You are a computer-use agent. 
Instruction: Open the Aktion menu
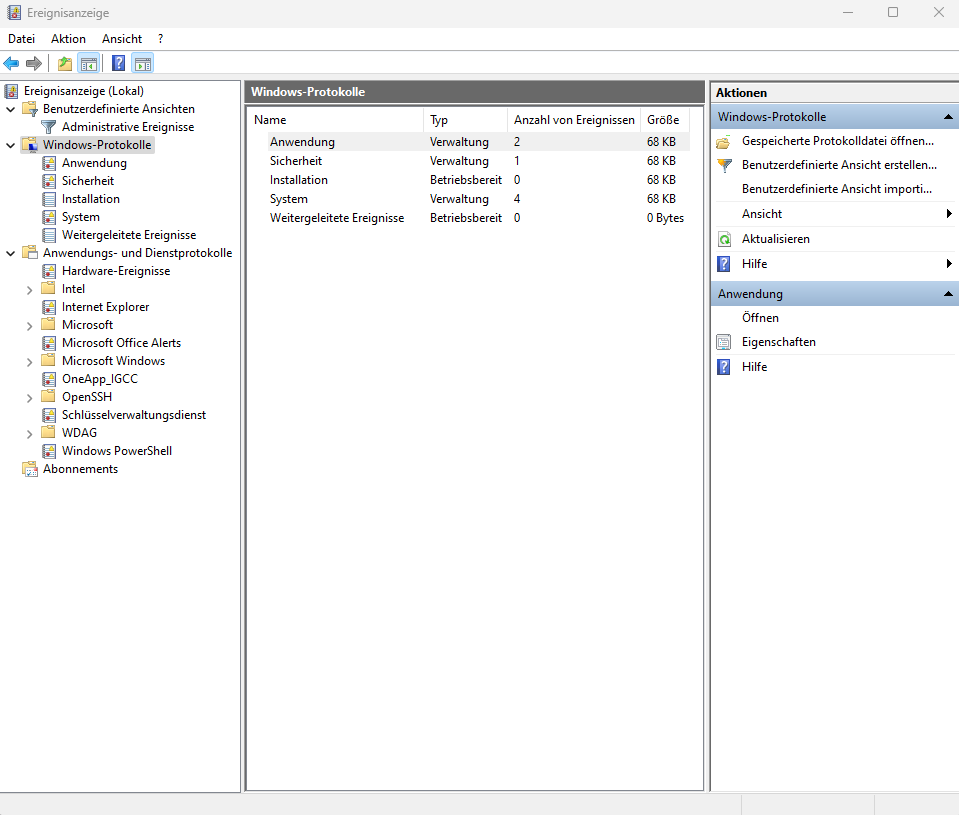tap(68, 39)
